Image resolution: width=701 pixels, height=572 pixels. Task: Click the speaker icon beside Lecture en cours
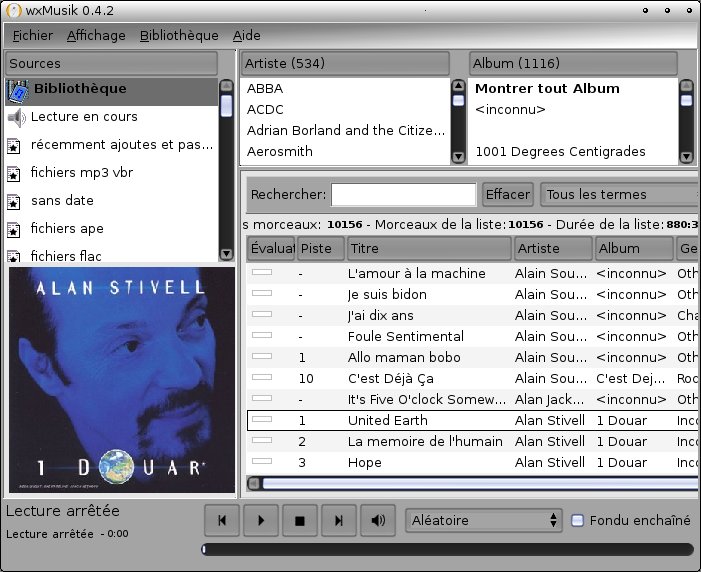pyautogui.click(x=17, y=118)
